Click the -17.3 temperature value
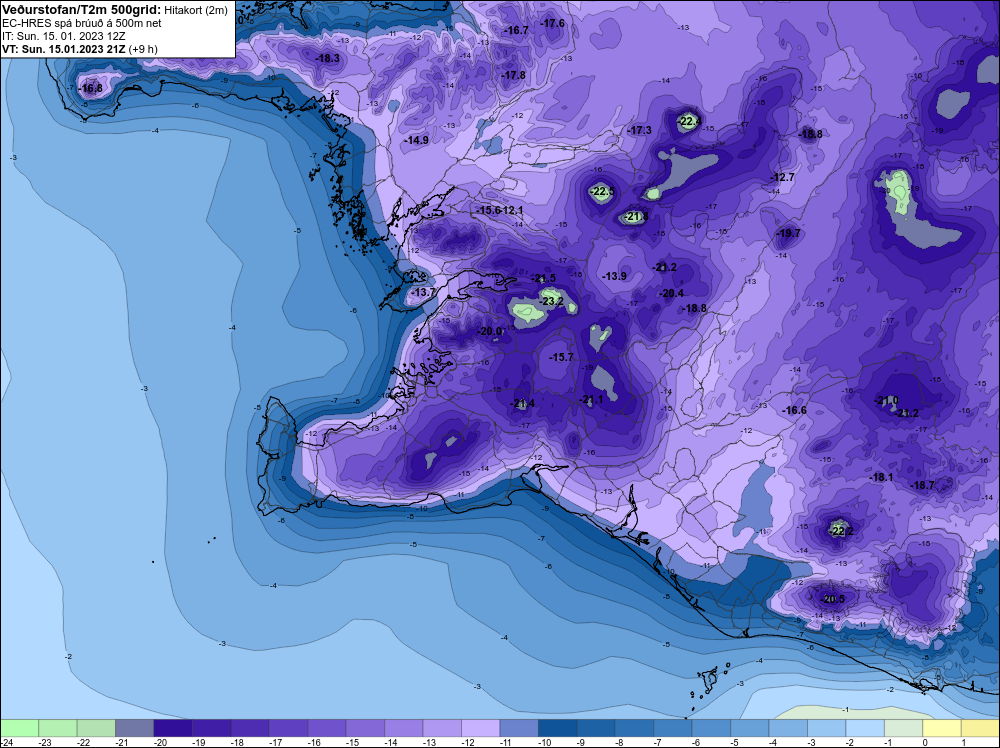This screenshot has height=748, width=1000. click(640, 130)
